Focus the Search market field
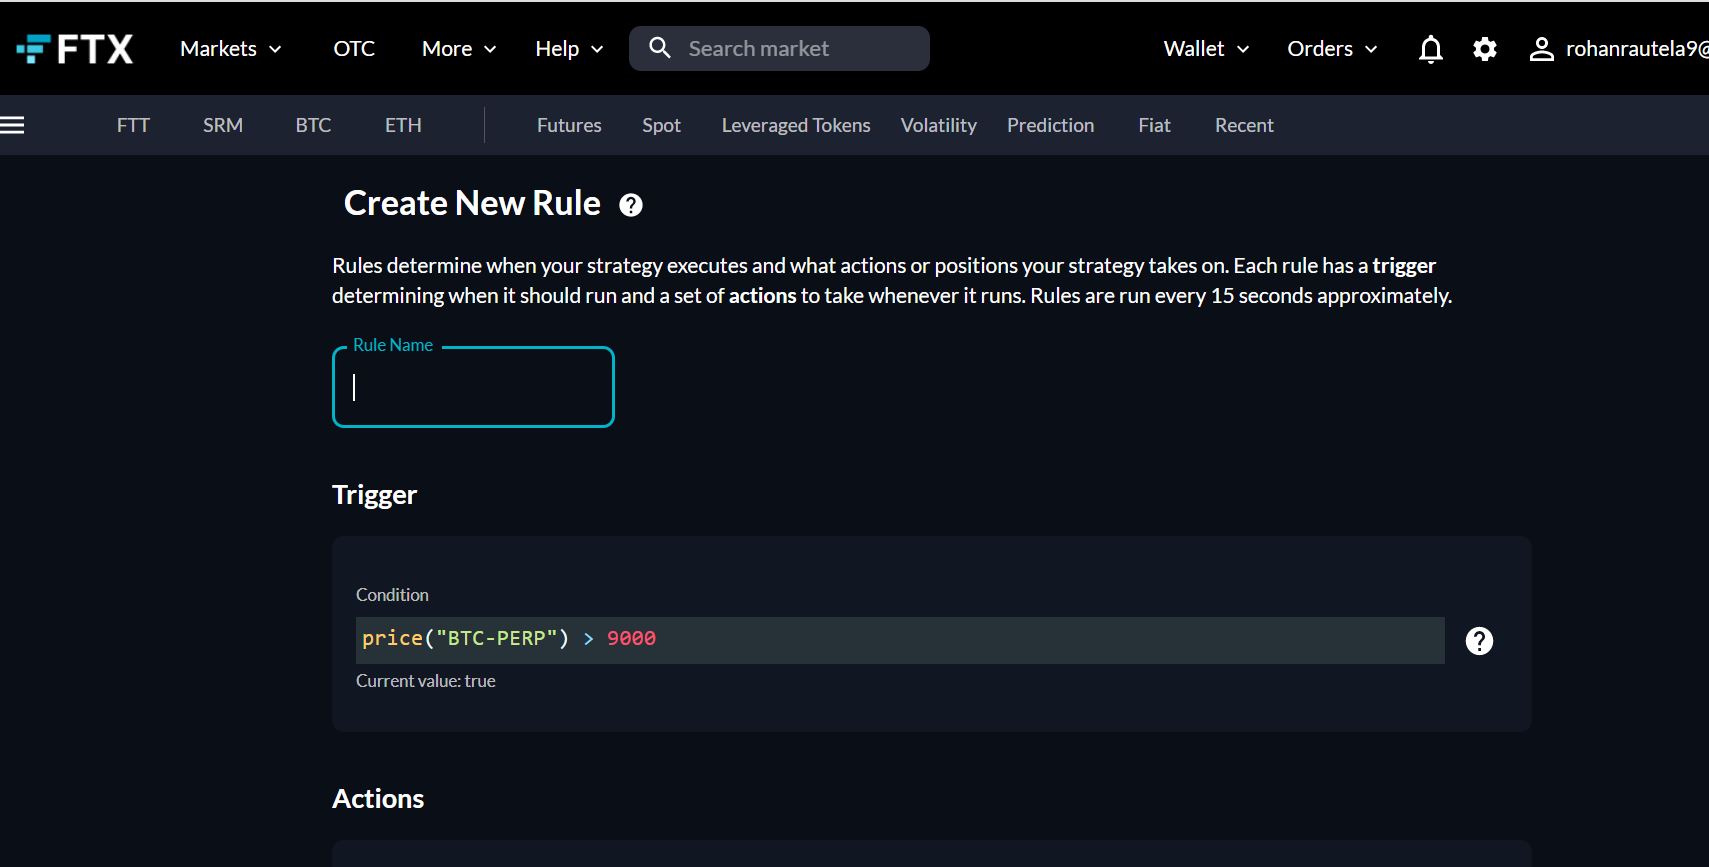This screenshot has height=867, width=1709. click(779, 48)
